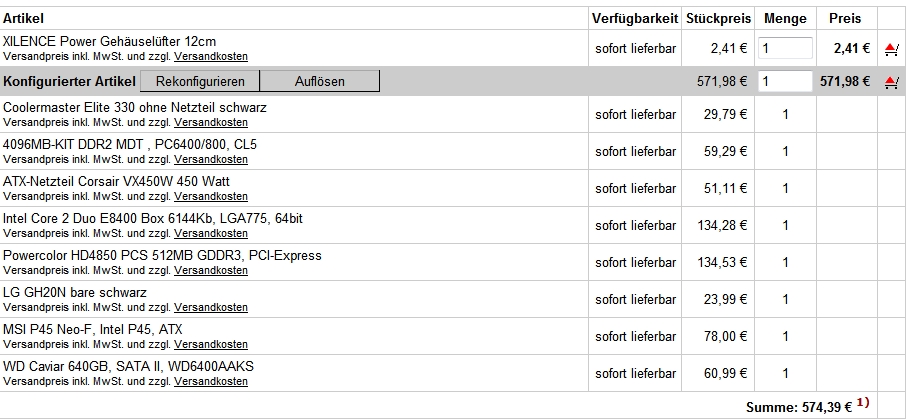This screenshot has height=420, width=906.
Task: Open Versandkosten link under 4096MB-KIT DDR2
Action: coord(211,159)
